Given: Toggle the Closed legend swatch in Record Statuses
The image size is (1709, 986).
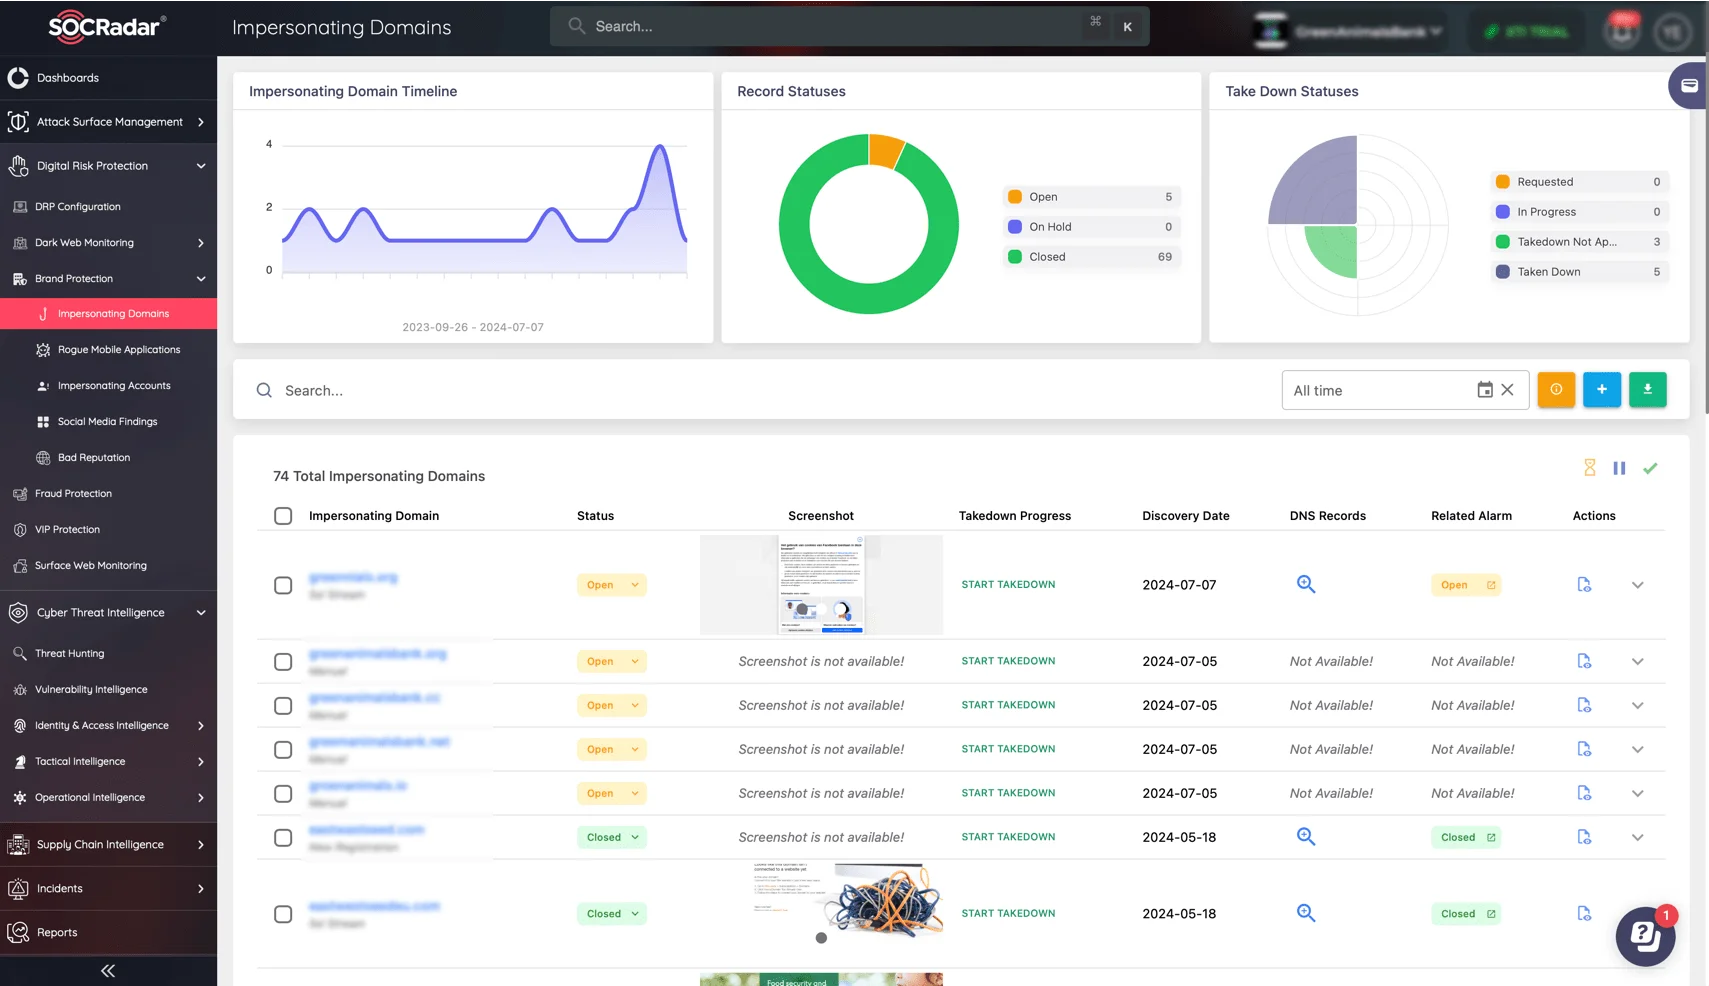Looking at the screenshot, I should click(x=1015, y=257).
